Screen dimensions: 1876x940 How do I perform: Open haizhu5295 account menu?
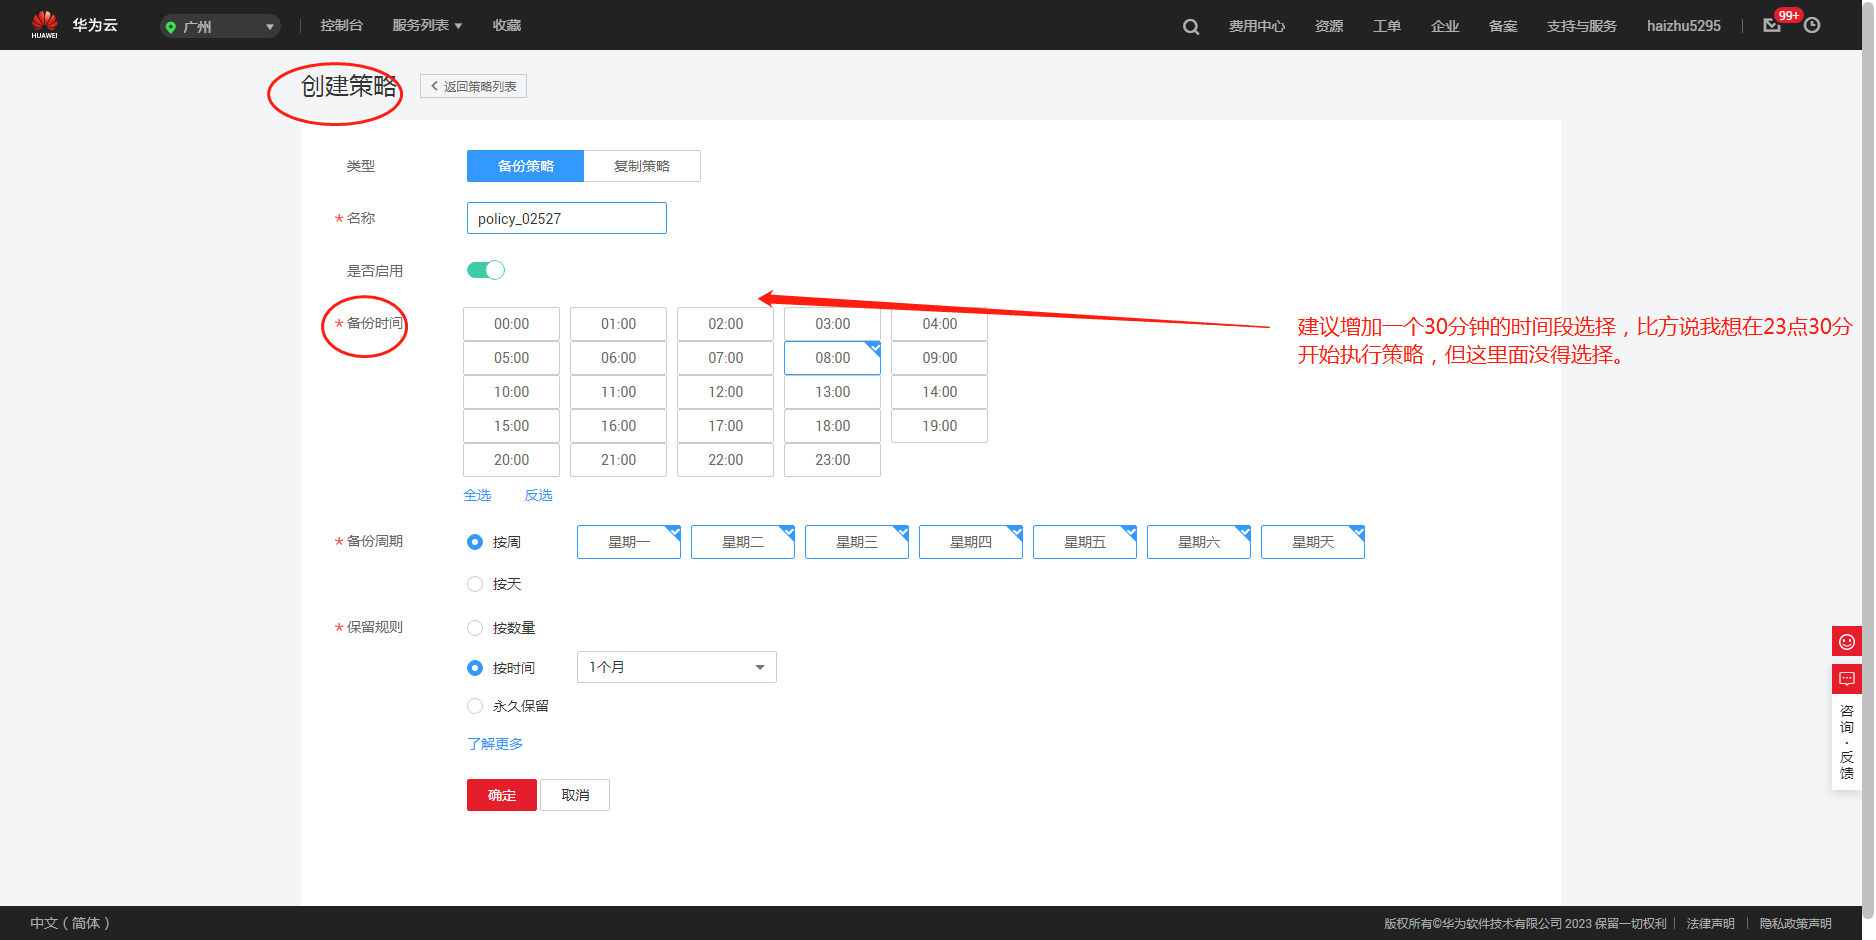pyautogui.click(x=1684, y=26)
